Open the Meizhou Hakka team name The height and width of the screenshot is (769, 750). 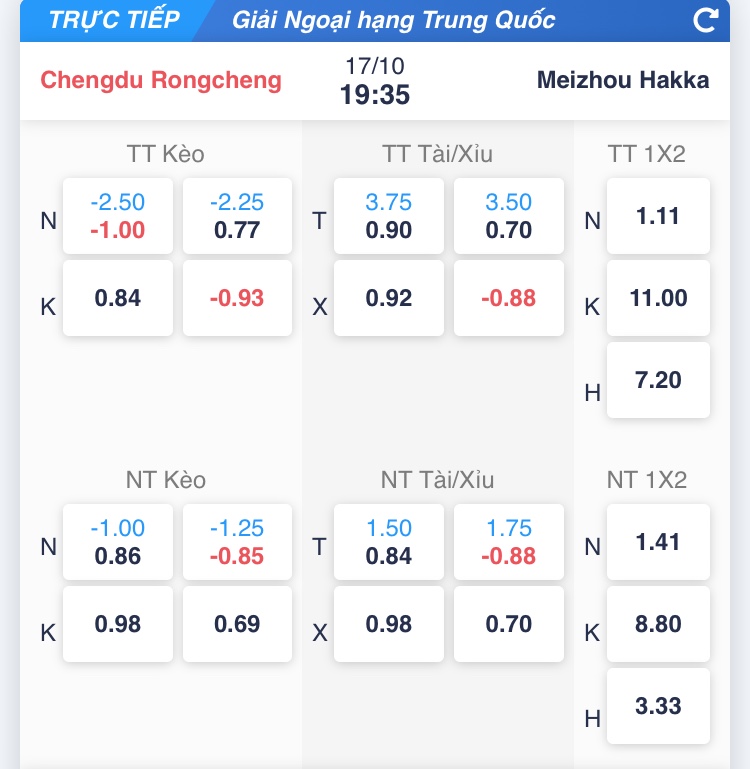point(623,80)
